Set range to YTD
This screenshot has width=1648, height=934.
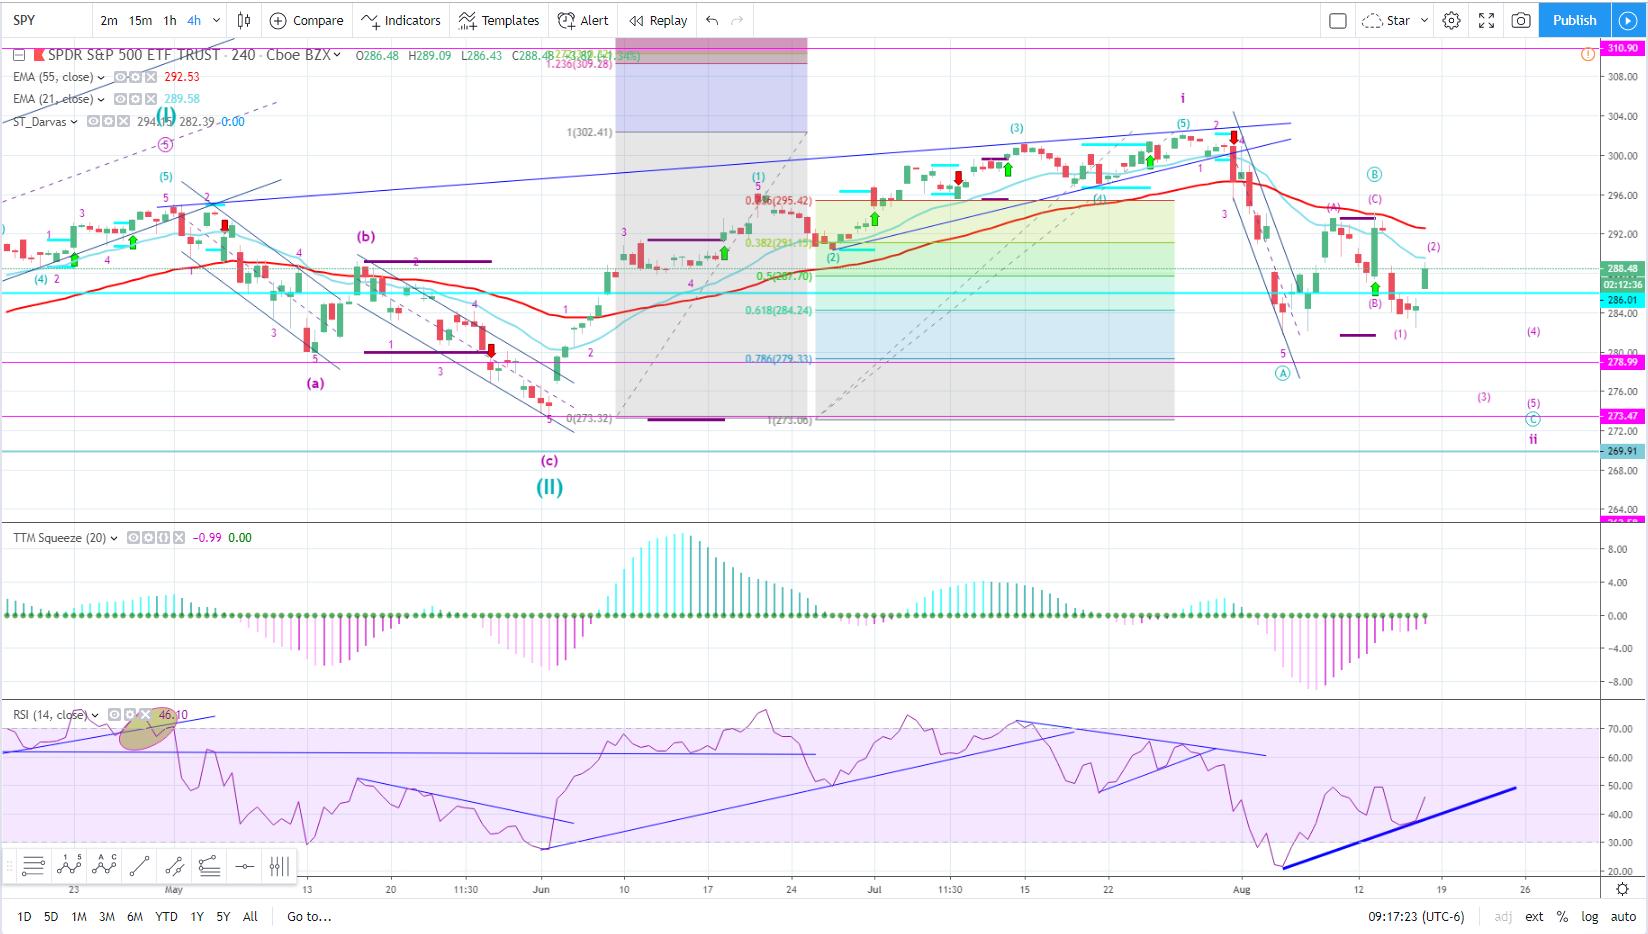(166, 916)
